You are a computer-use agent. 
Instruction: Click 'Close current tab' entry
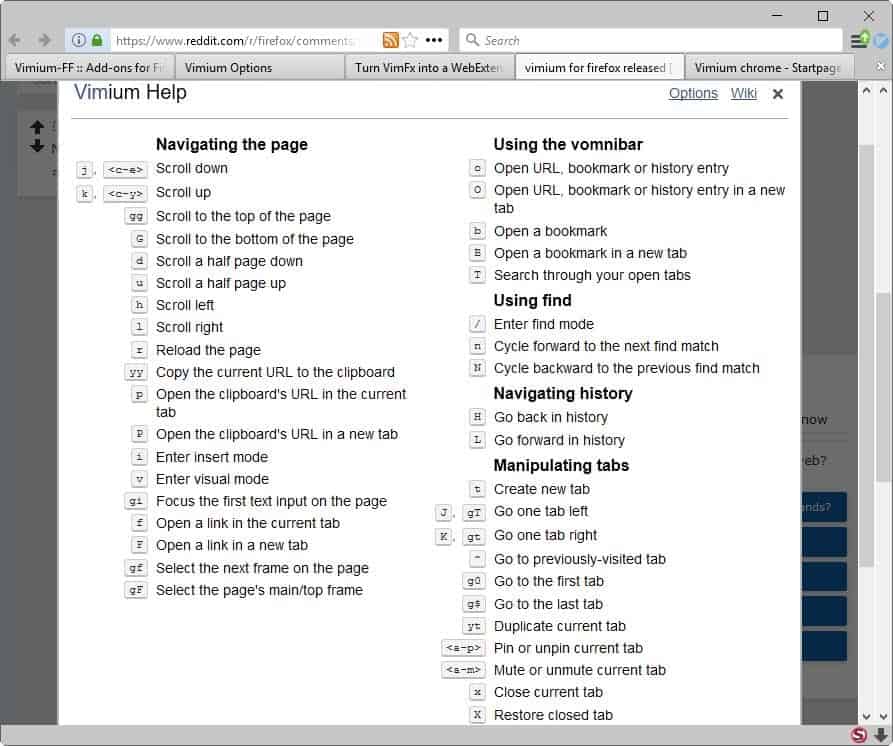pos(548,692)
